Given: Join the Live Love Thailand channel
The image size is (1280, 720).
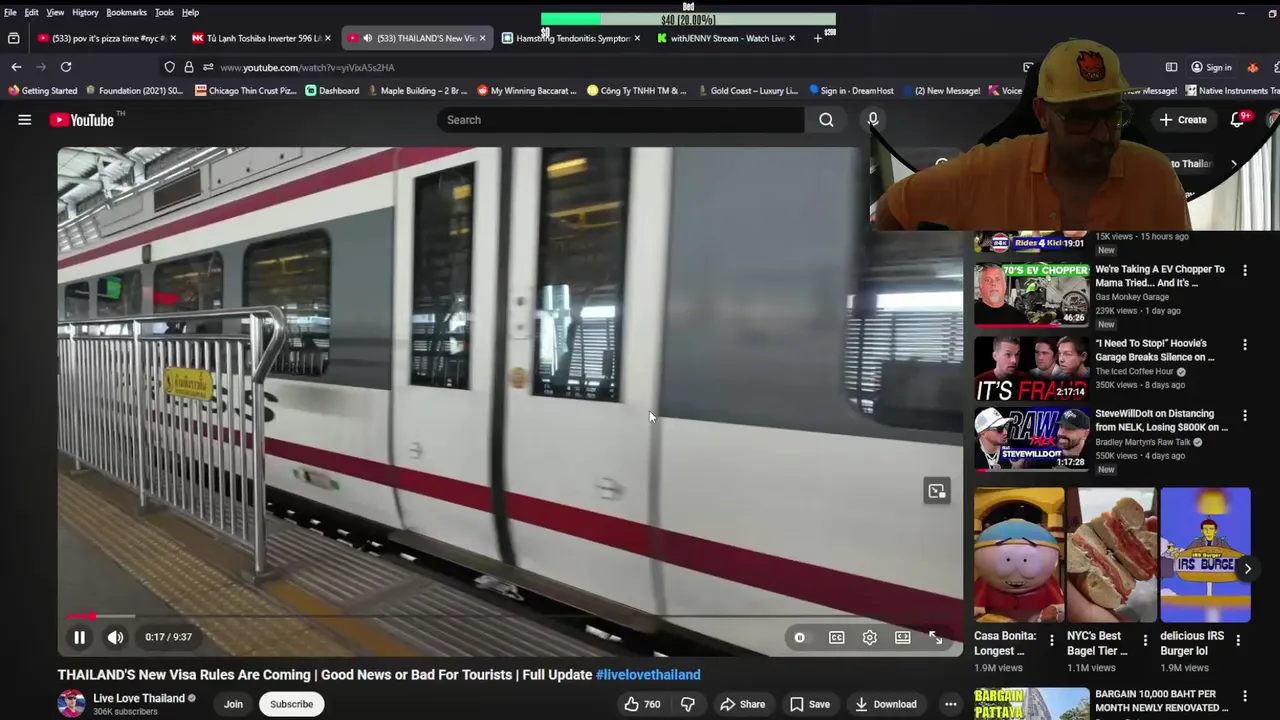Looking at the screenshot, I should (x=233, y=704).
